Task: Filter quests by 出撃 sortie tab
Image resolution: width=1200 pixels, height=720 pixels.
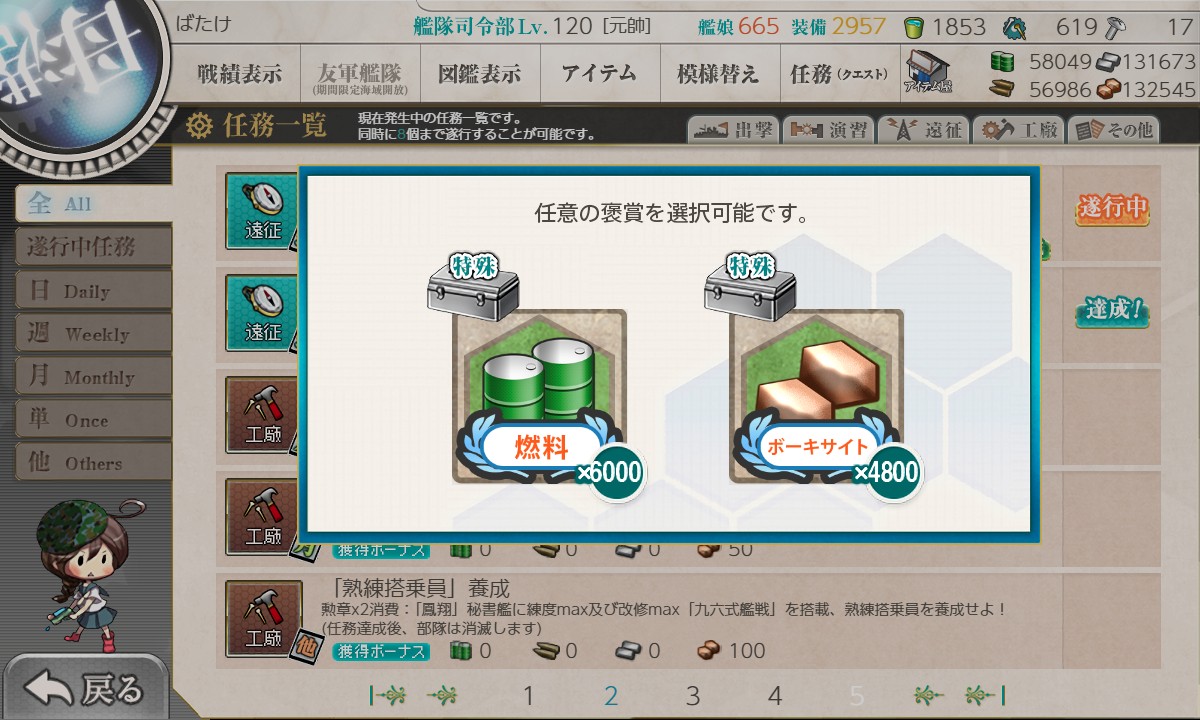Action: (731, 130)
